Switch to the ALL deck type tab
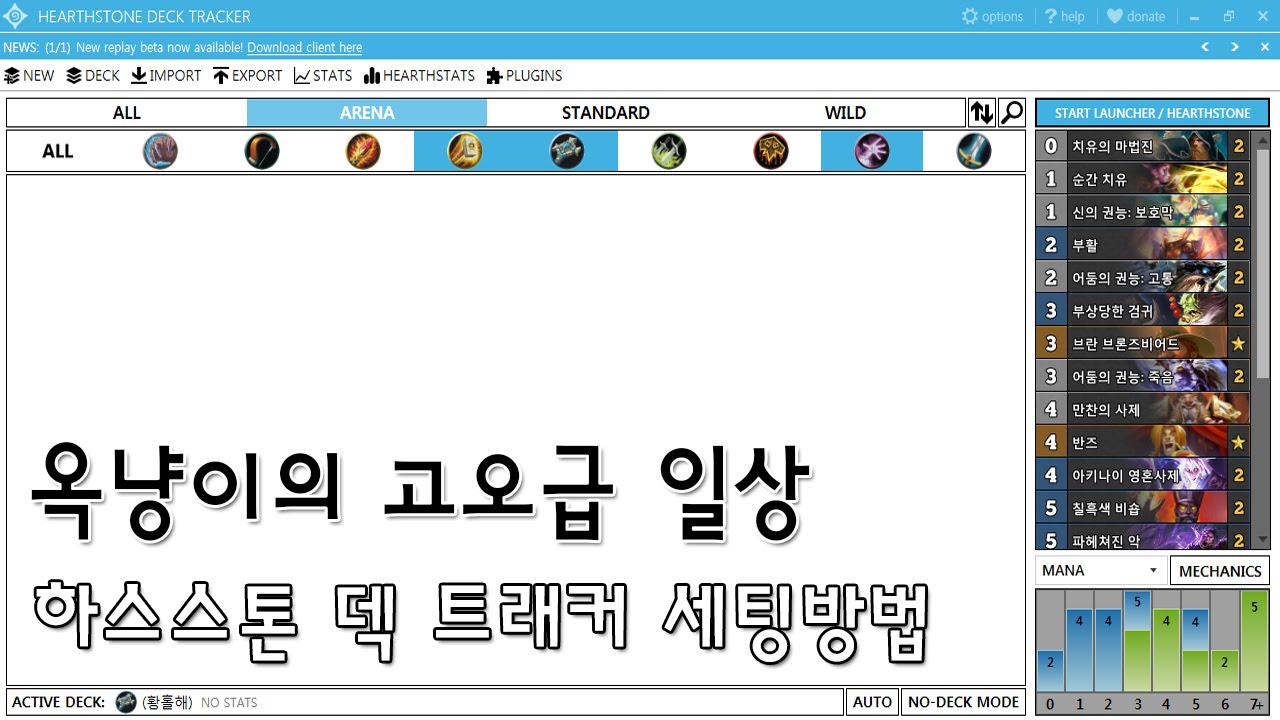Screen dimensions: 1280x720 point(127,113)
